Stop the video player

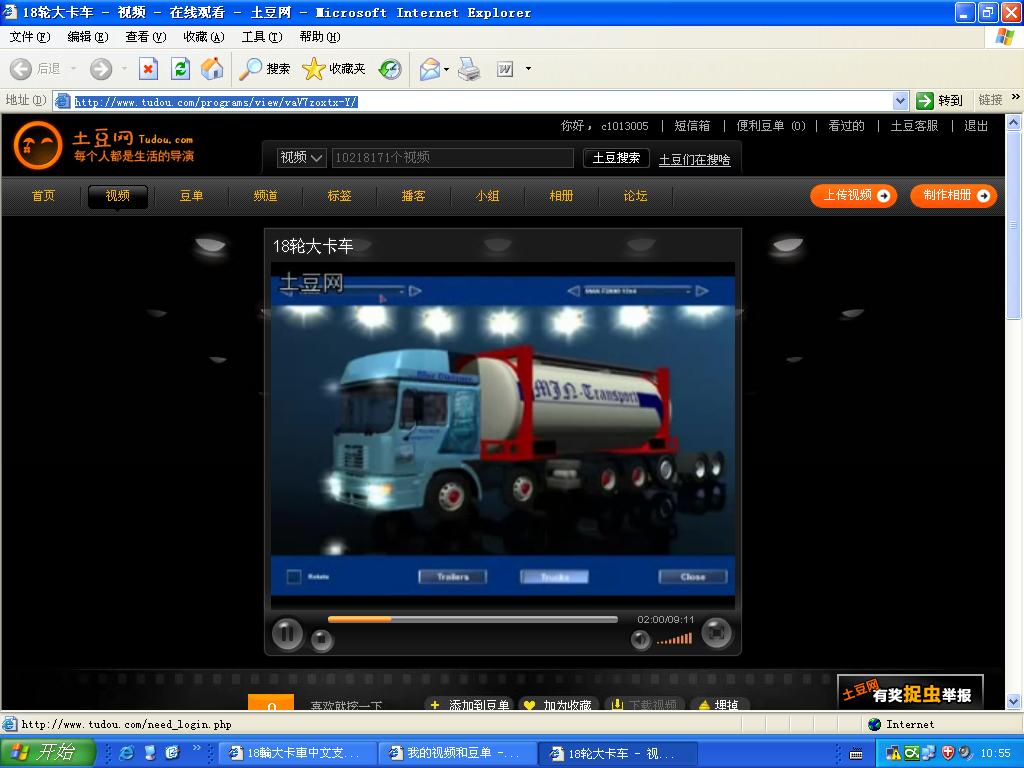point(322,641)
